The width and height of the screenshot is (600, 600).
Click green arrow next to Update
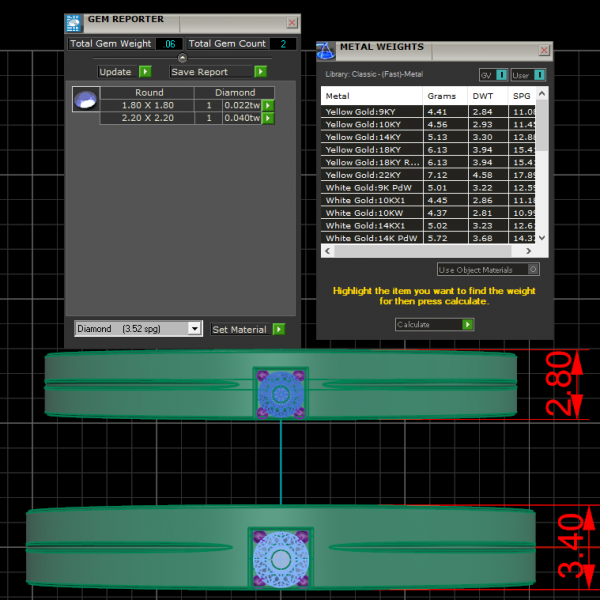[145, 72]
